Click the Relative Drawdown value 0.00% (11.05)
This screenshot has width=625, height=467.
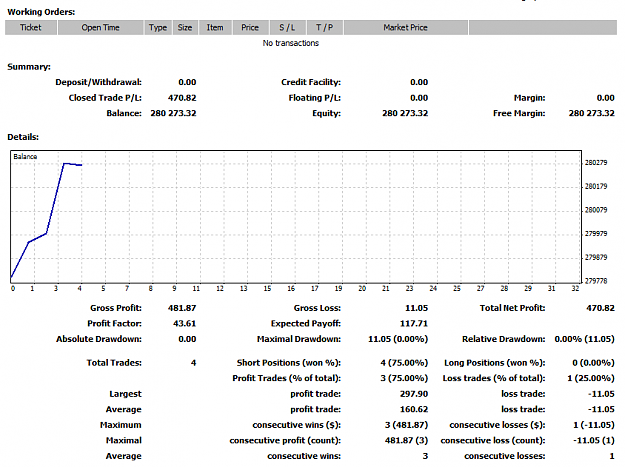point(584,339)
